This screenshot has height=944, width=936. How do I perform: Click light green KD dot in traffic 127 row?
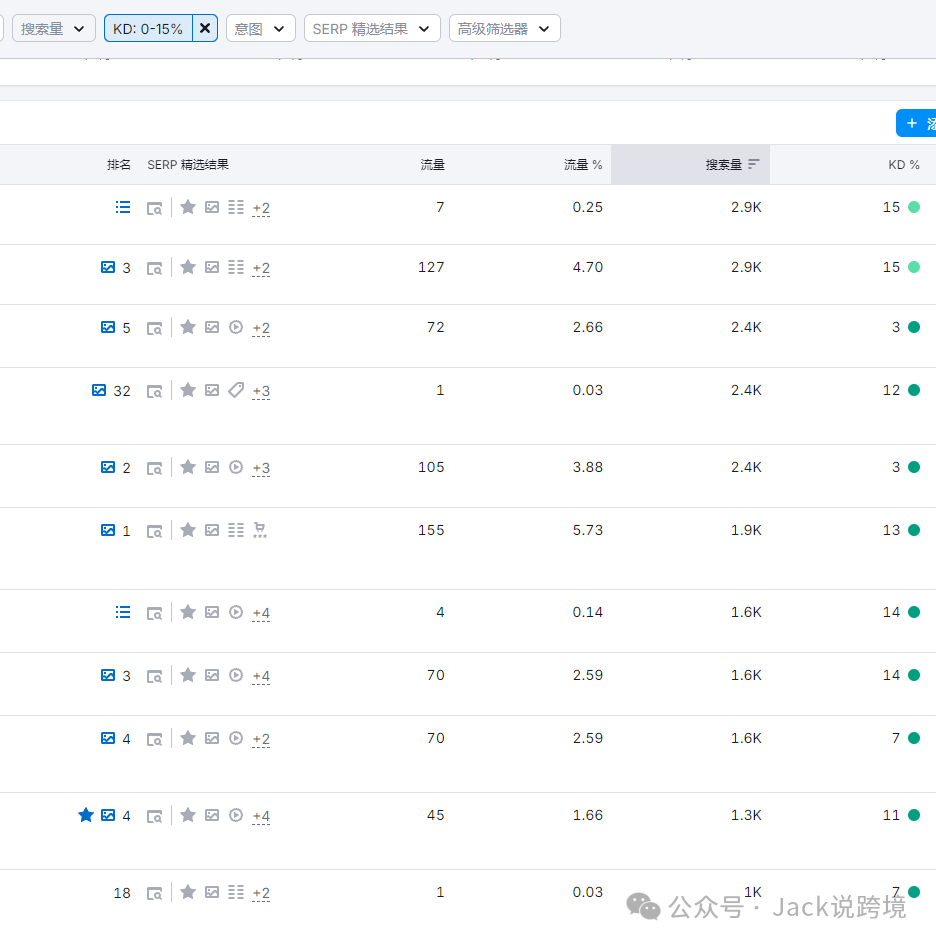(x=914, y=267)
